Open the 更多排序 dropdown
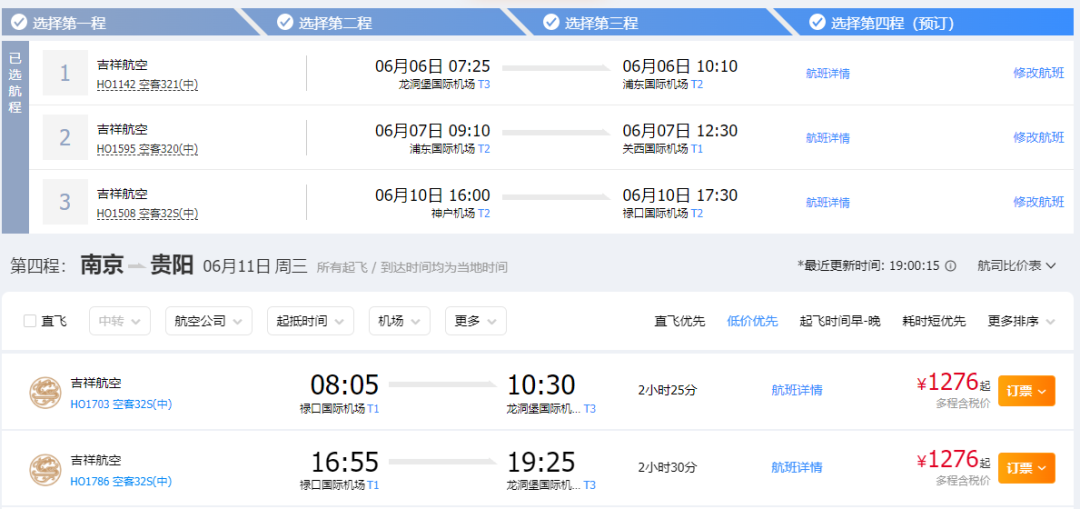This screenshot has height=509, width=1080. [1021, 321]
